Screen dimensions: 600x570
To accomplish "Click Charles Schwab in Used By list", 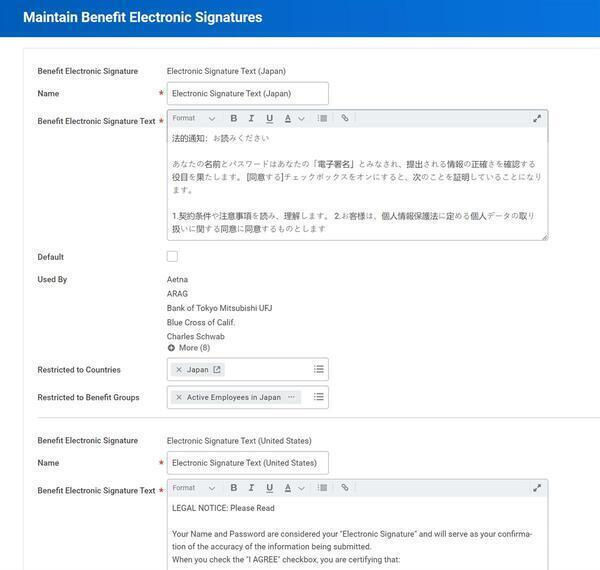I will 196,337.
